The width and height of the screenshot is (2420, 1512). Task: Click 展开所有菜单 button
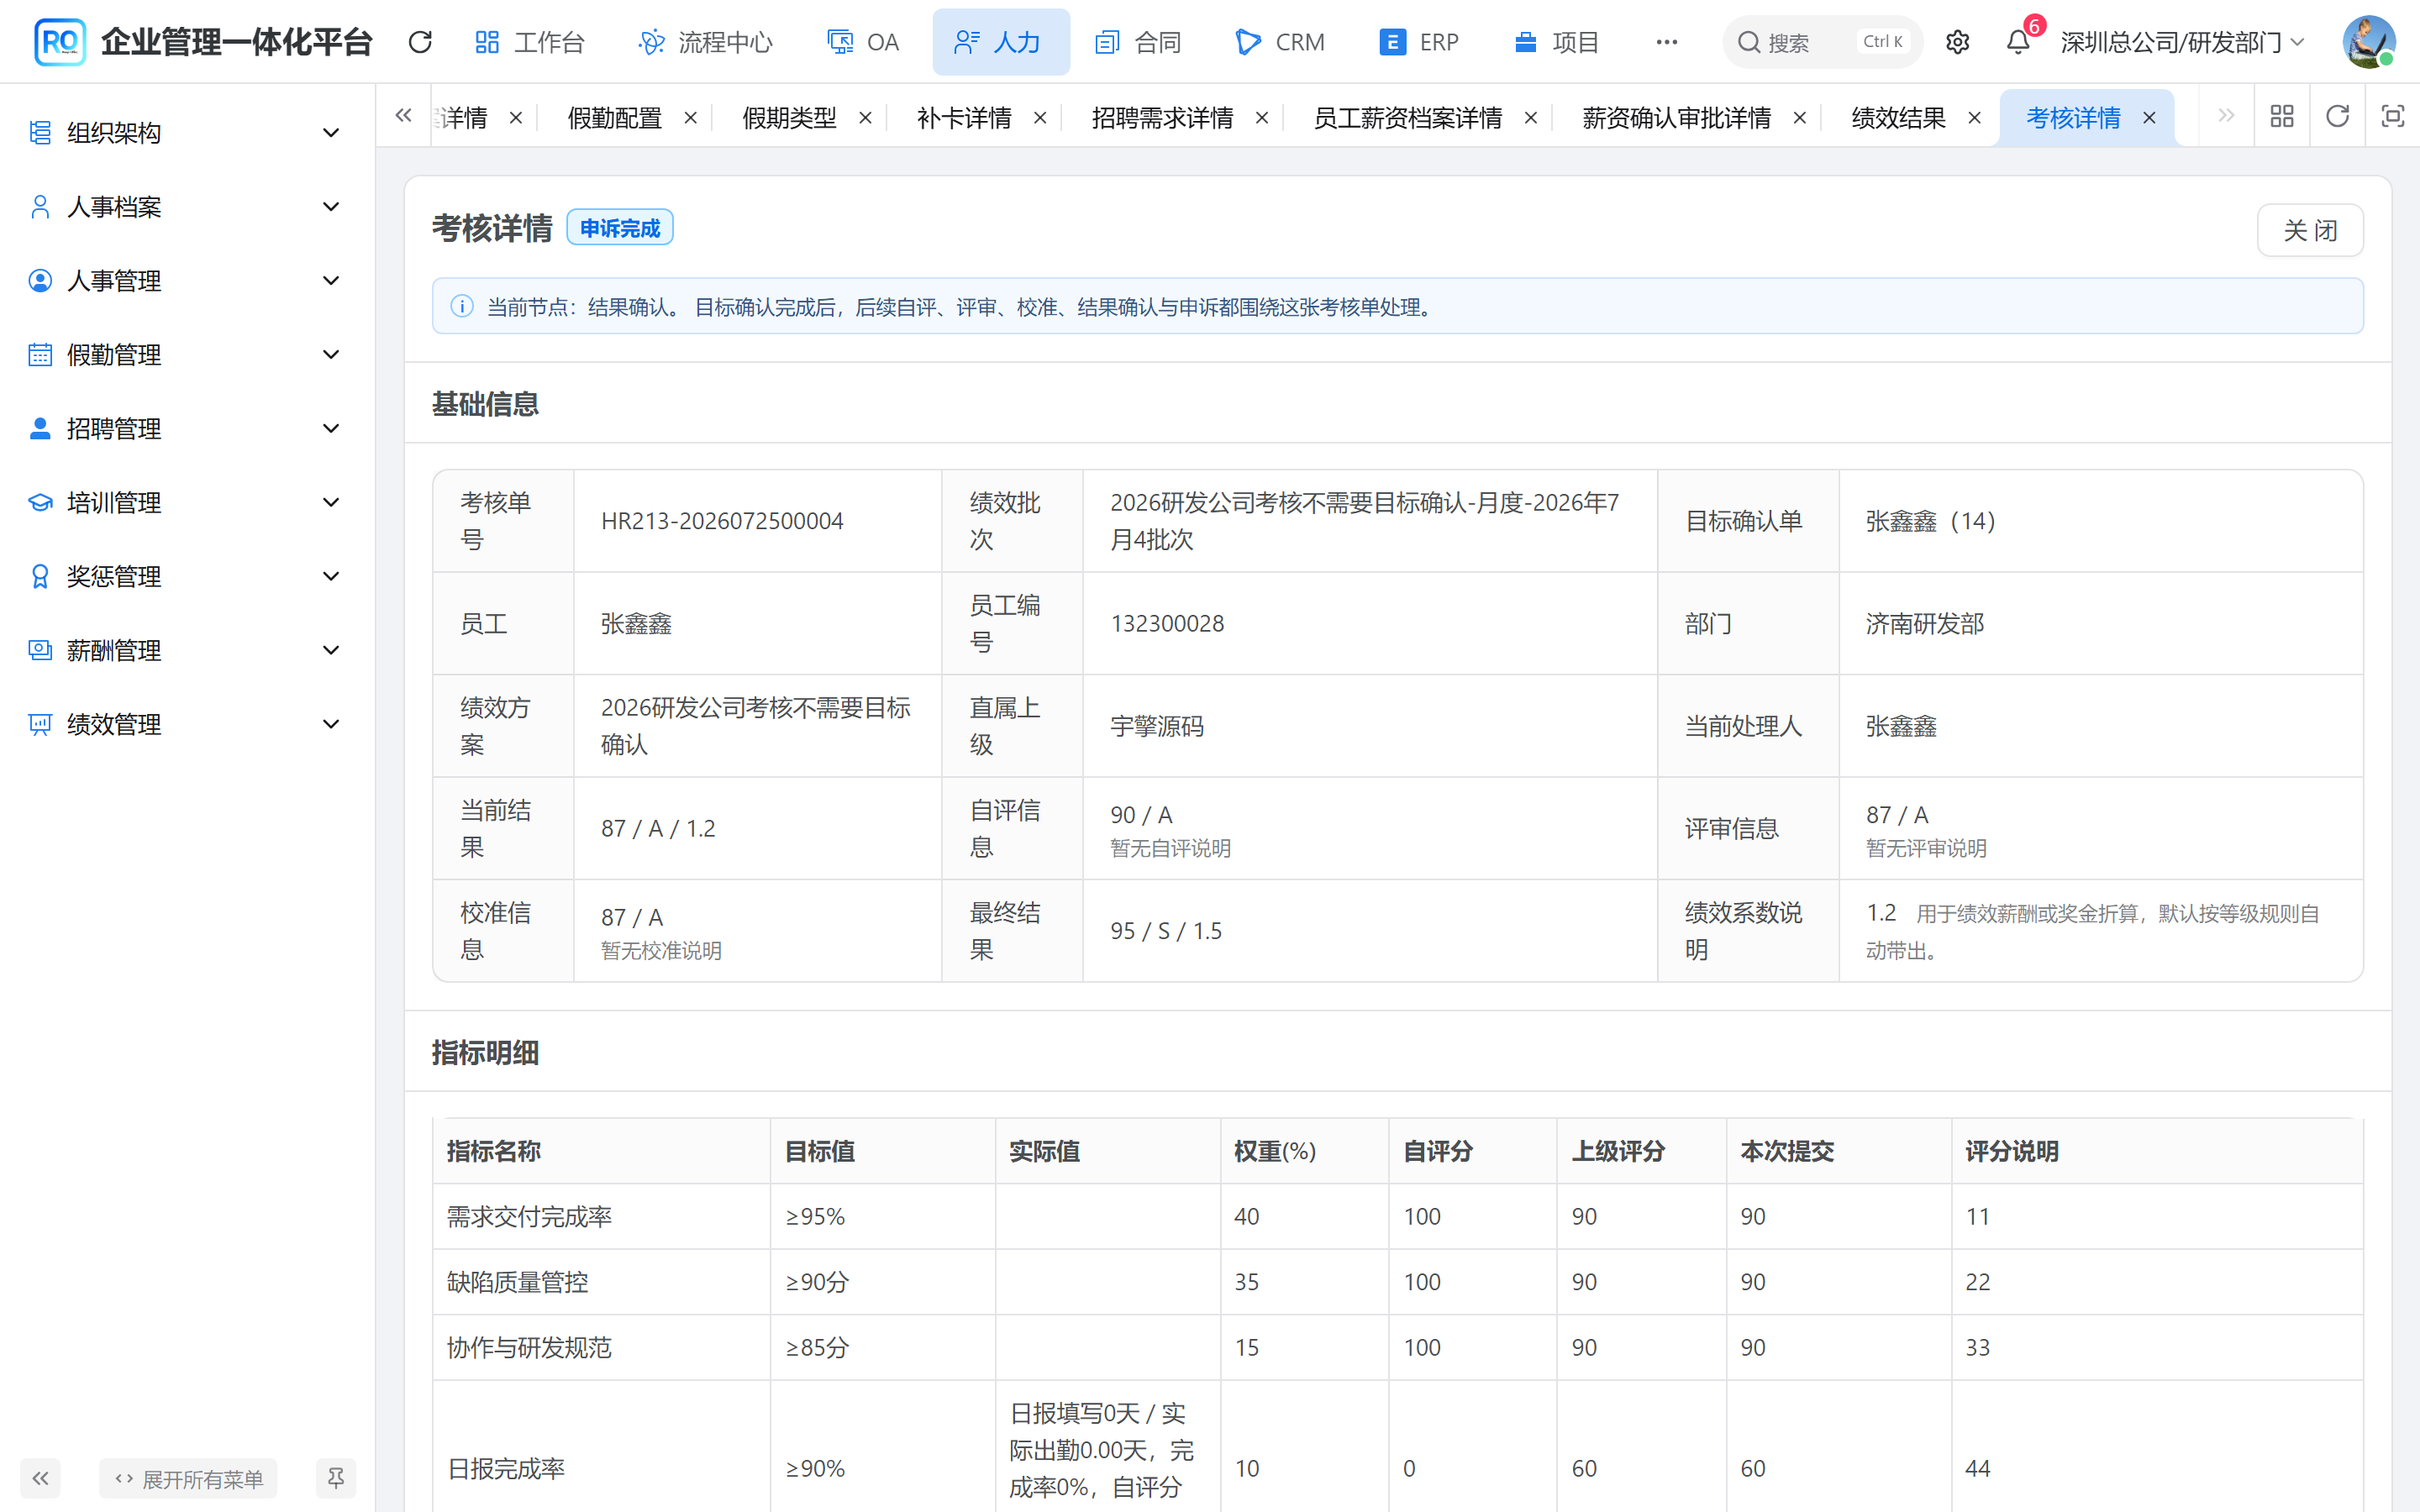point(188,1478)
